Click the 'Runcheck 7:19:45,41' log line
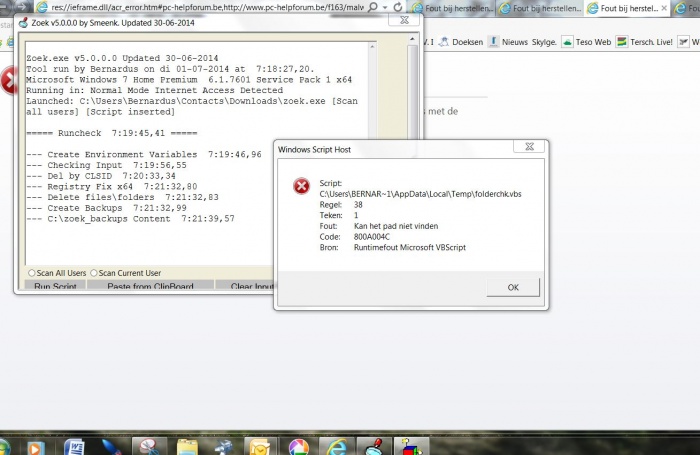Viewport: 700px width, 455px height. 112,133
